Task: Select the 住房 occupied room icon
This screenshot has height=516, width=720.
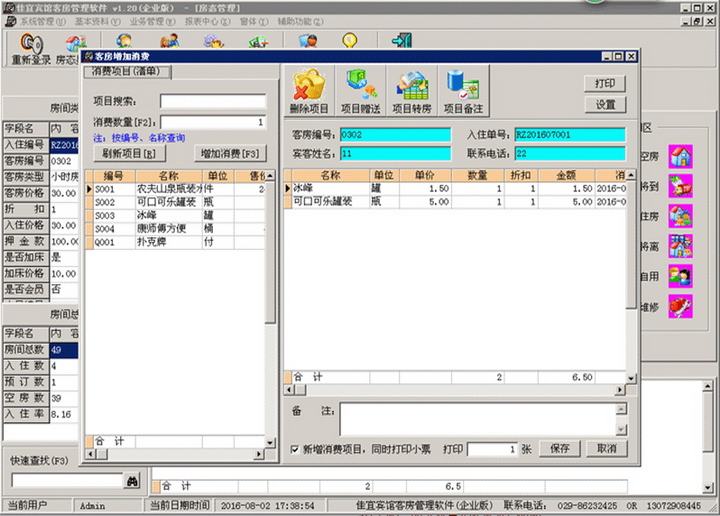Action: click(680, 216)
